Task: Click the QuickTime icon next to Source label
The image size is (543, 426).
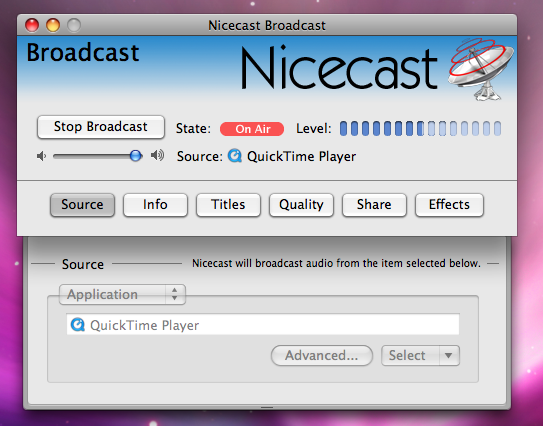Action: coord(235,156)
